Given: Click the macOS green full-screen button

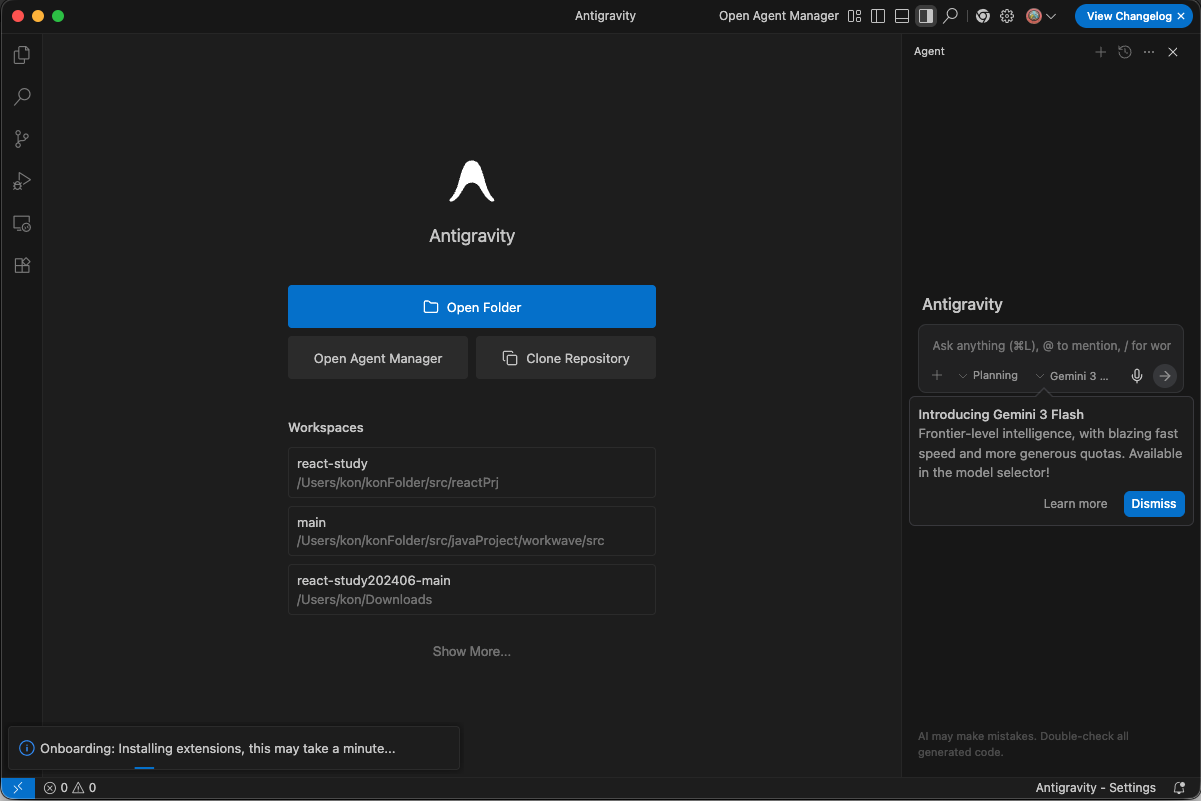Looking at the screenshot, I should point(58,16).
